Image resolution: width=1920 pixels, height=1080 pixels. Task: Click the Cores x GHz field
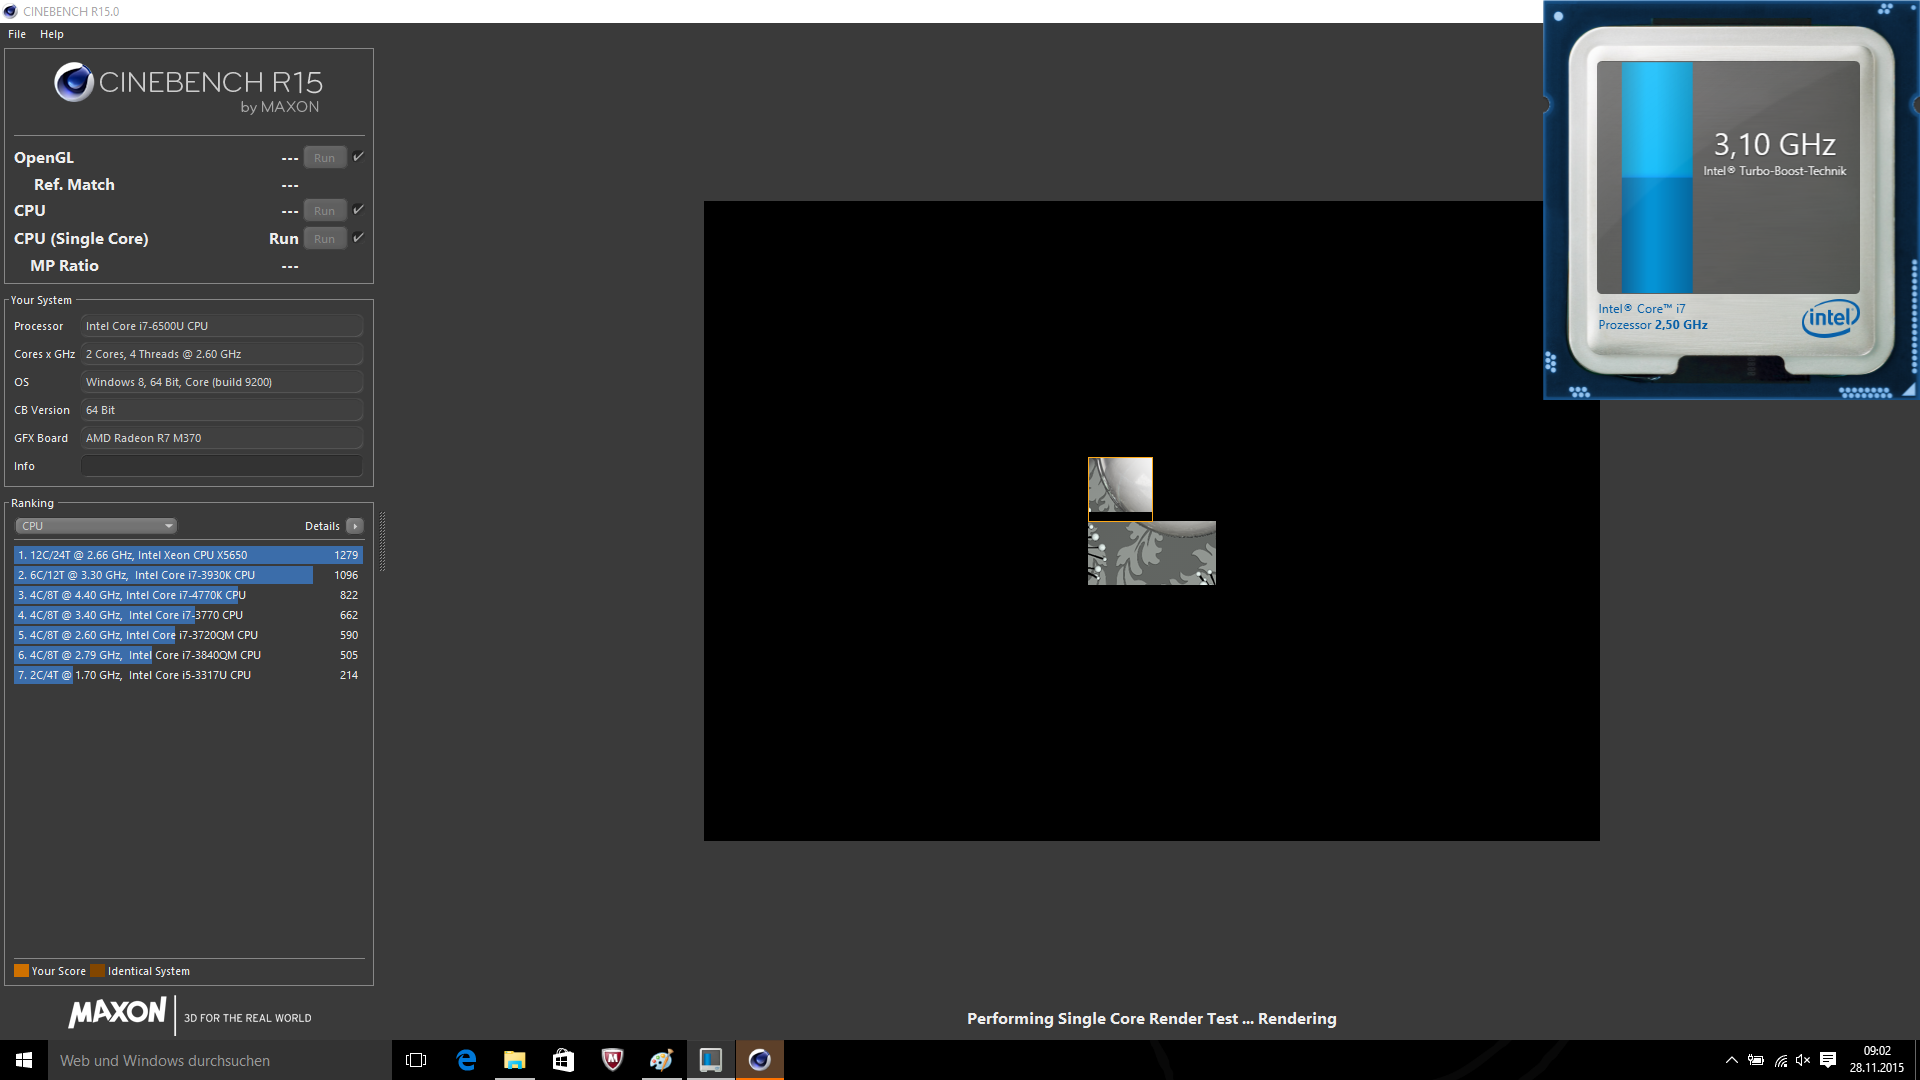point(222,354)
